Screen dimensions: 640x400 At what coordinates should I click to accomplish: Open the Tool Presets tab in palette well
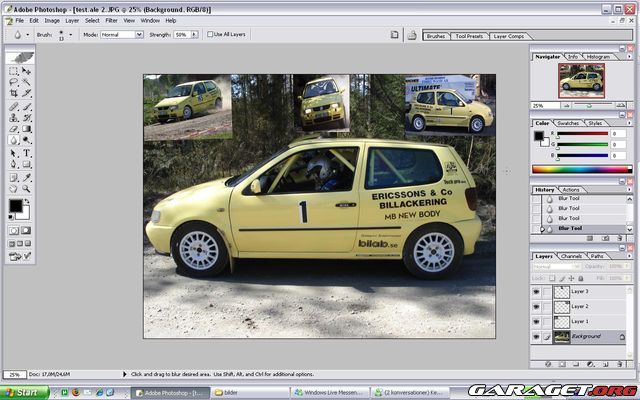[469, 36]
